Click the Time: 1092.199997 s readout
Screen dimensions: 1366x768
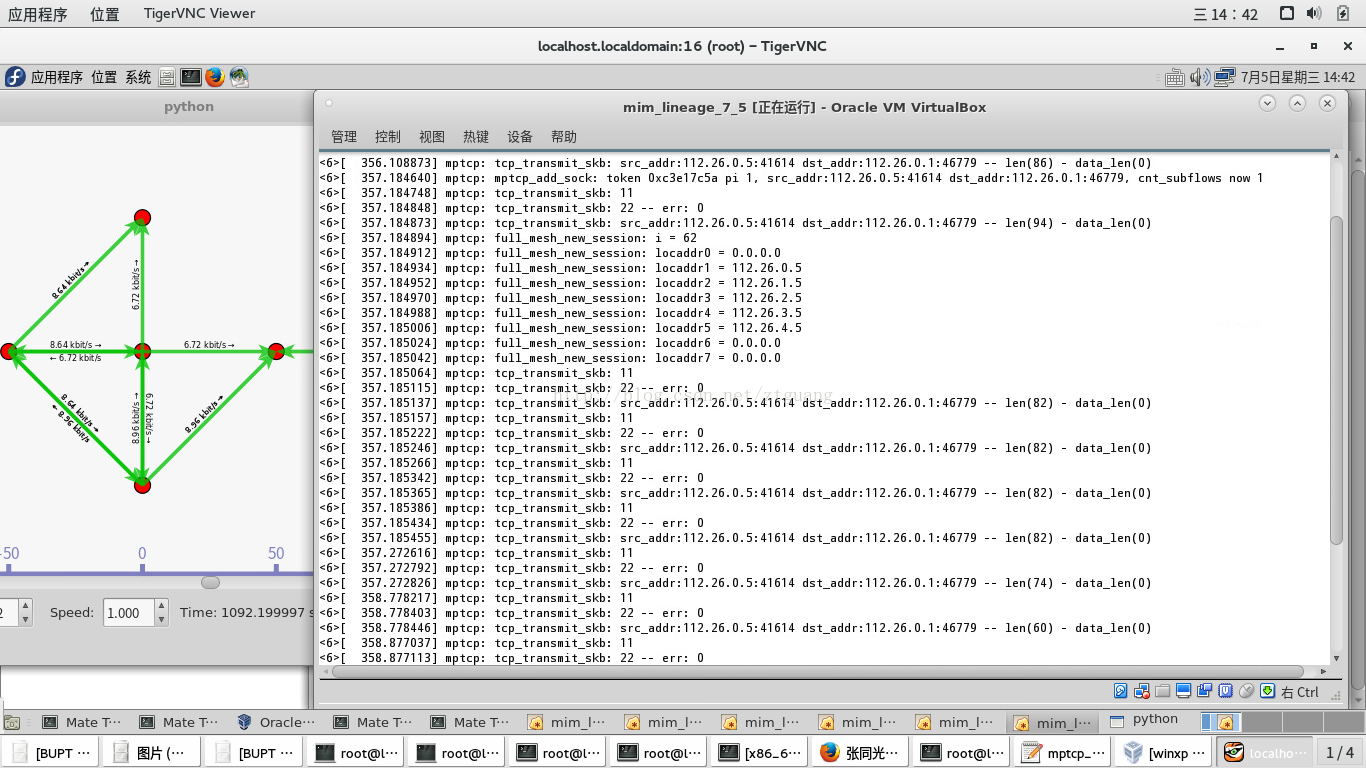click(x=247, y=612)
